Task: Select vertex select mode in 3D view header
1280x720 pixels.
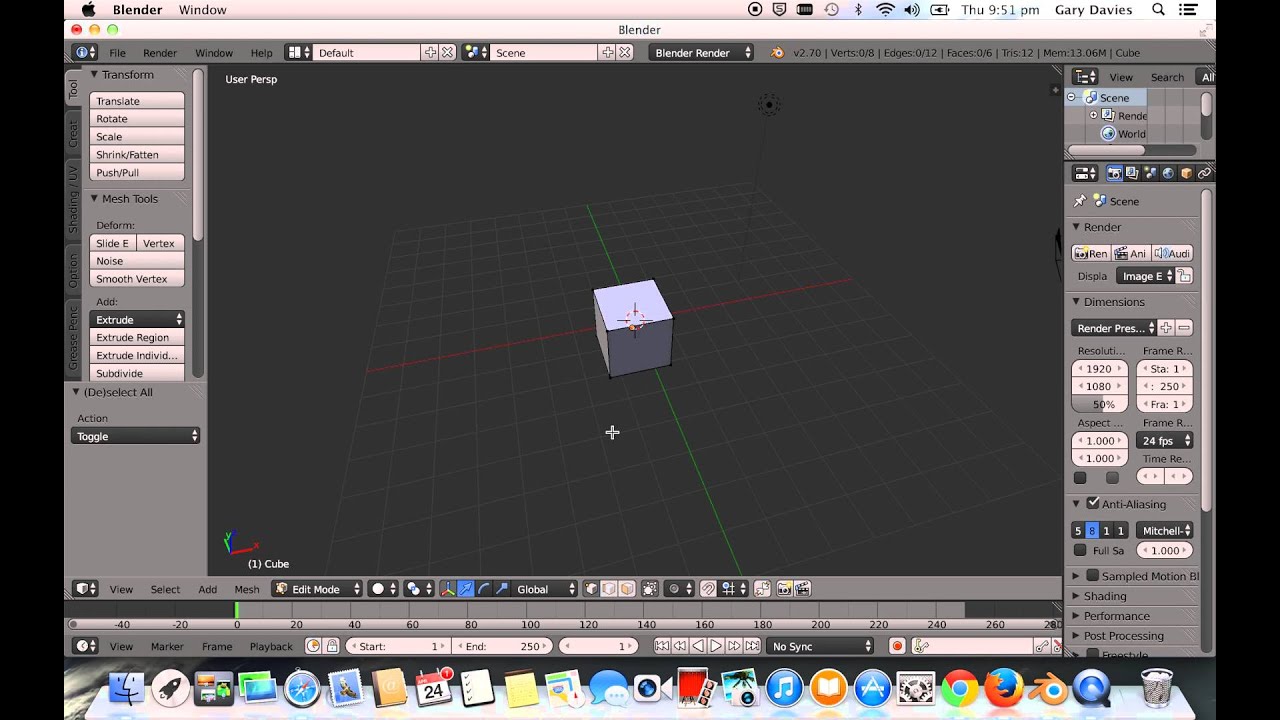Action: (590, 589)
